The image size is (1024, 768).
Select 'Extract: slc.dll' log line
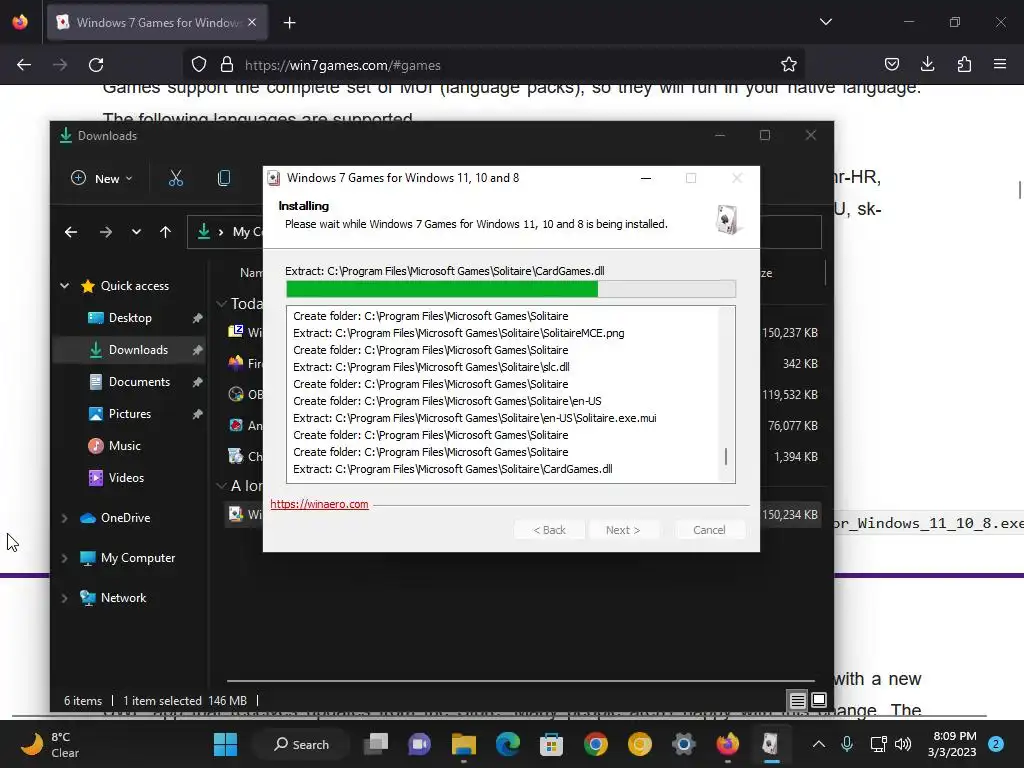point(431,367)
